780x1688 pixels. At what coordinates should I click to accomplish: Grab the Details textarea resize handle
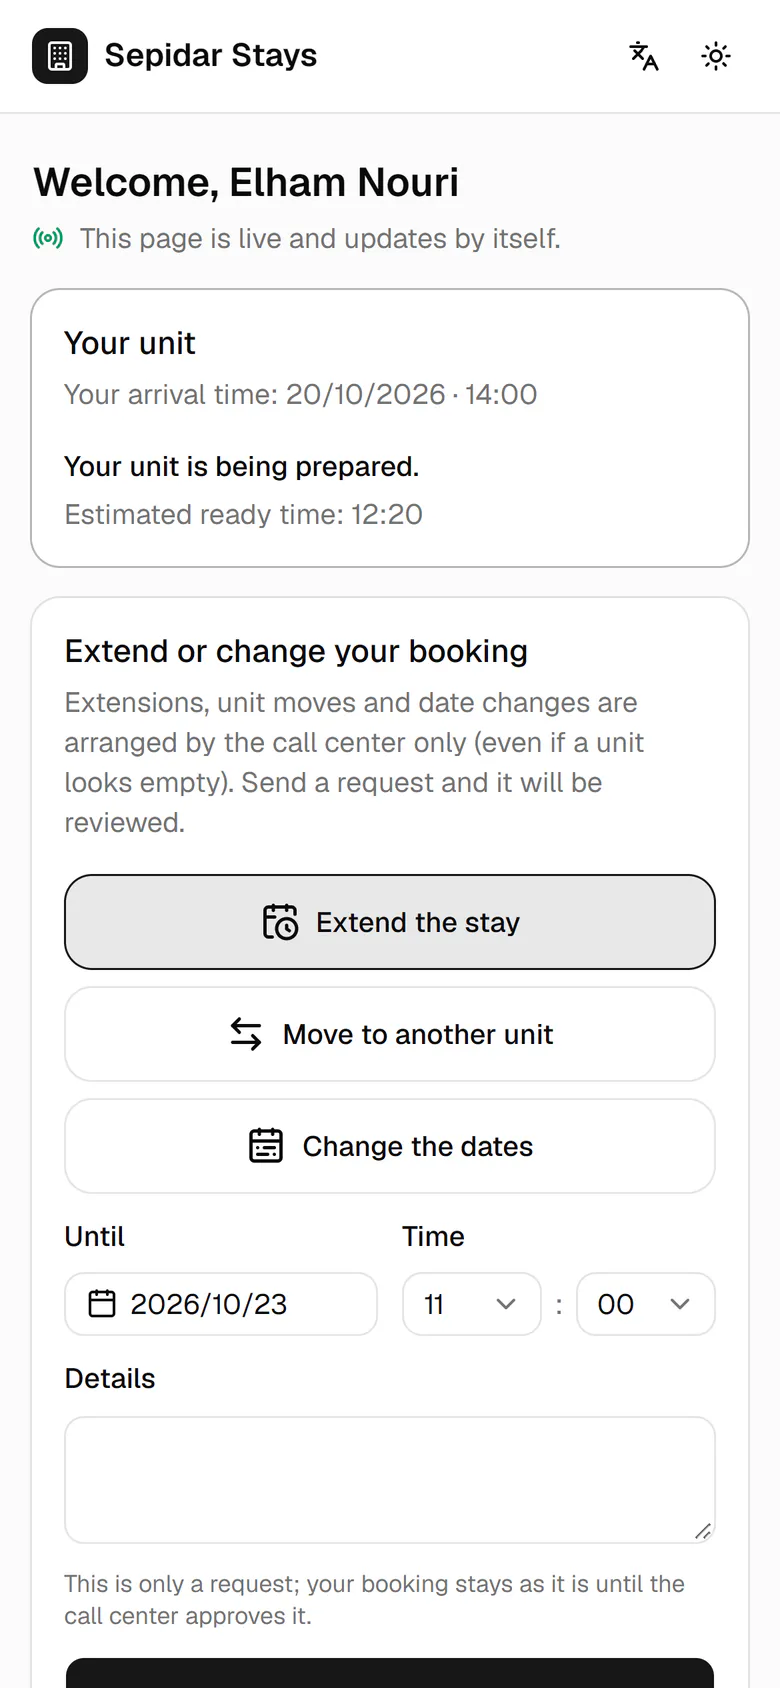[703, 1531]
